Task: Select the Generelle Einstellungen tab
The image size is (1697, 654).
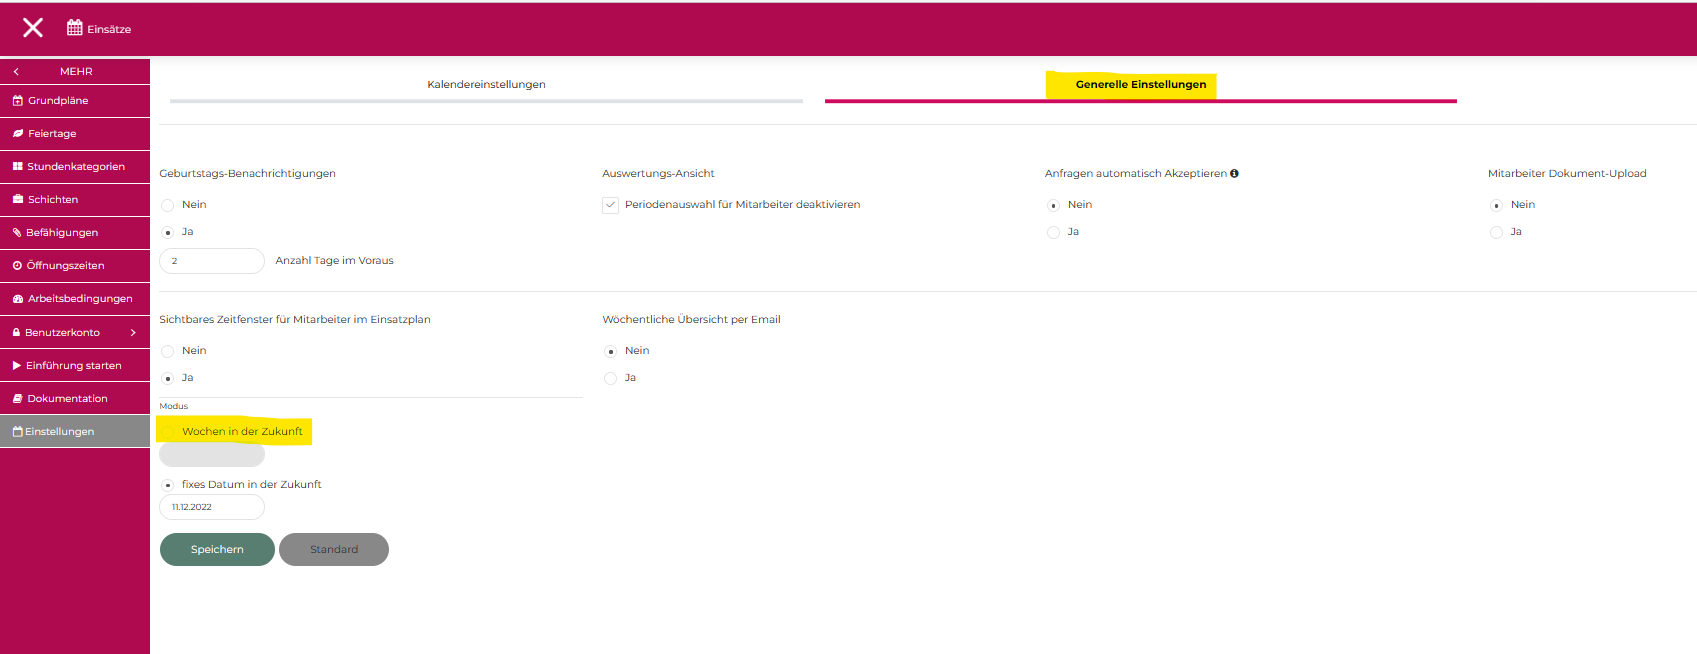Action: click(1140, 85)
